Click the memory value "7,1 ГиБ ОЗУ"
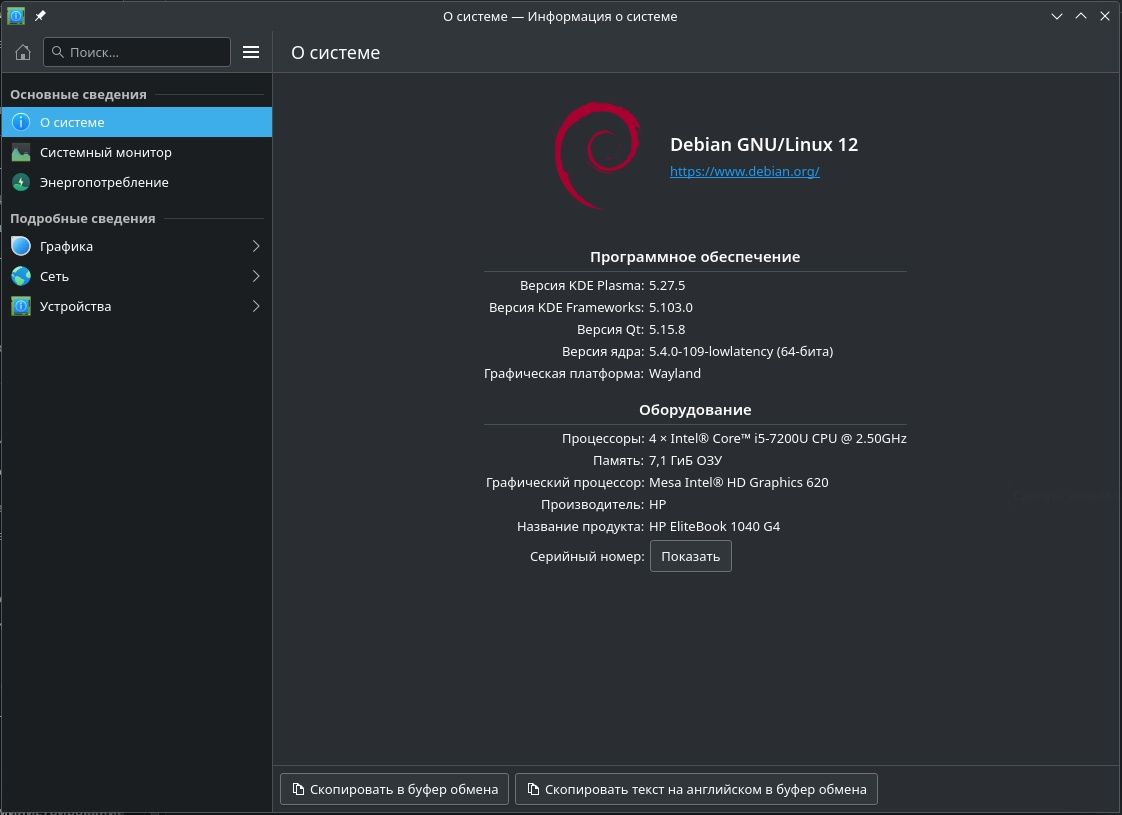 click(686, 461)
